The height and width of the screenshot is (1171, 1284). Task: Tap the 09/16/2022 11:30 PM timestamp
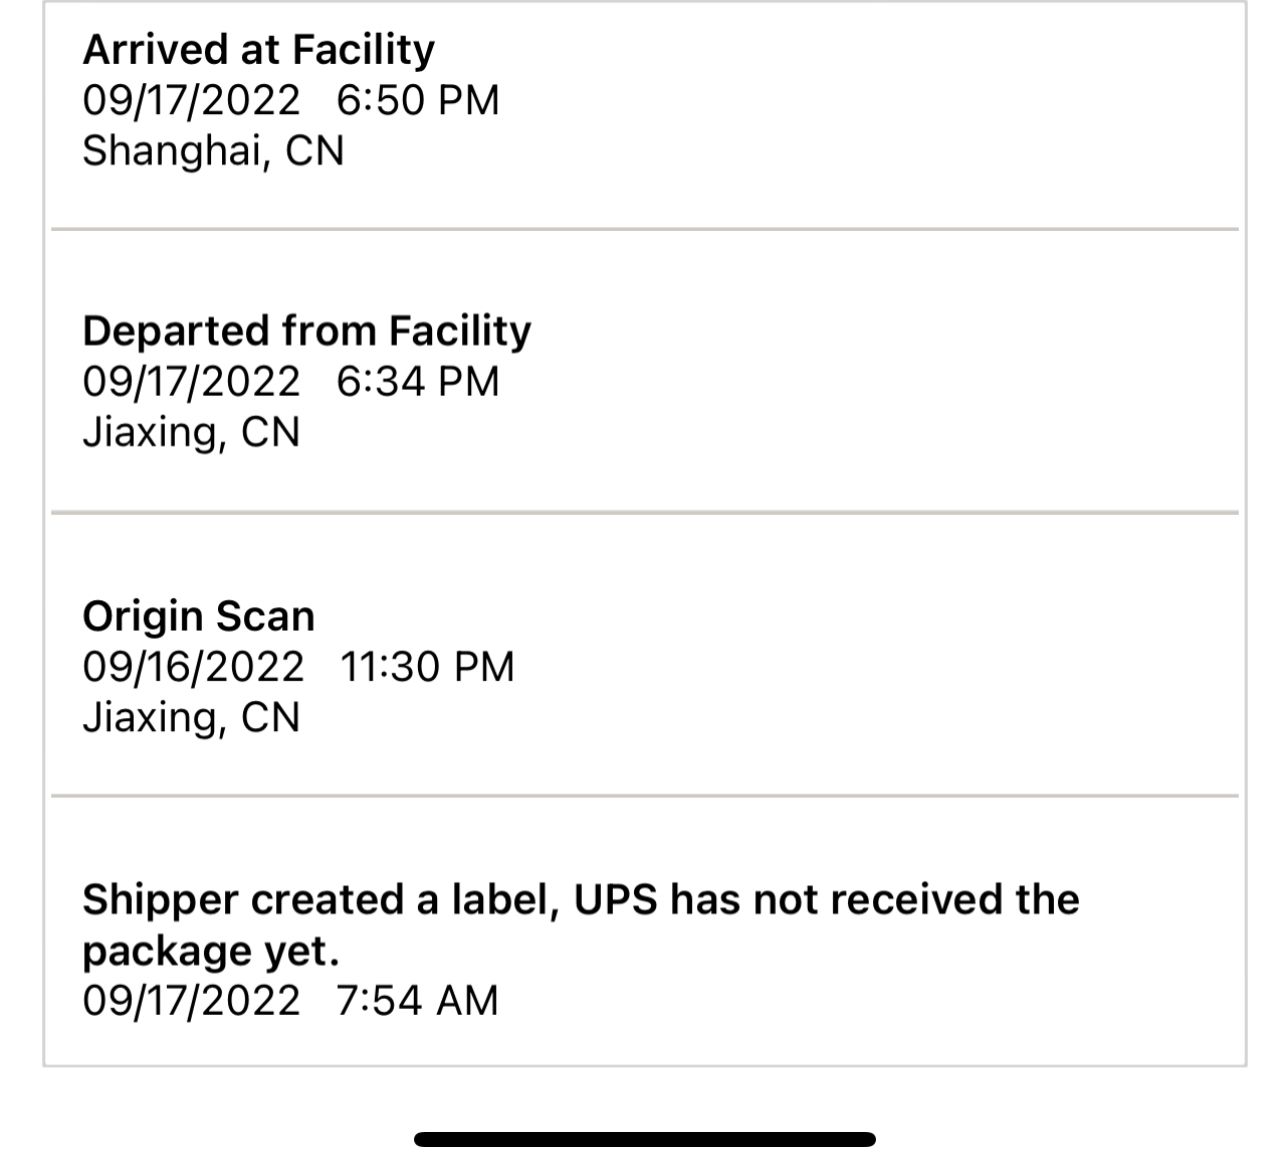(298, 667)
